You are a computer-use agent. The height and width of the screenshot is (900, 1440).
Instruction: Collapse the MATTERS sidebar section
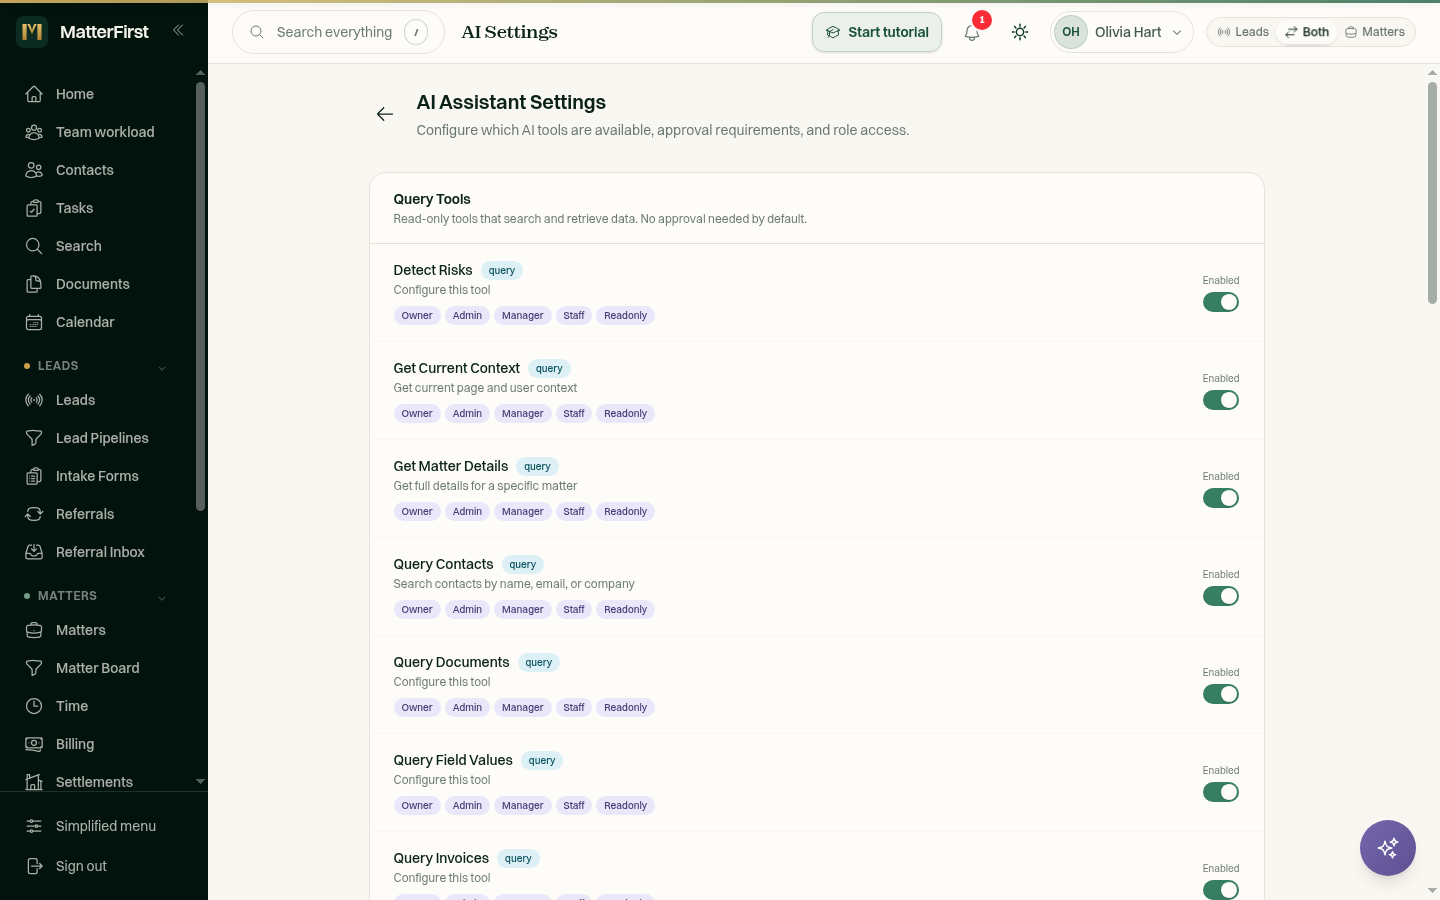tap(96, 596)
